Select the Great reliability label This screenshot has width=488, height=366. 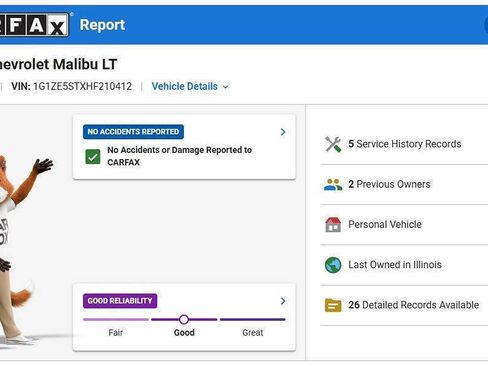[x=253, y=333]
